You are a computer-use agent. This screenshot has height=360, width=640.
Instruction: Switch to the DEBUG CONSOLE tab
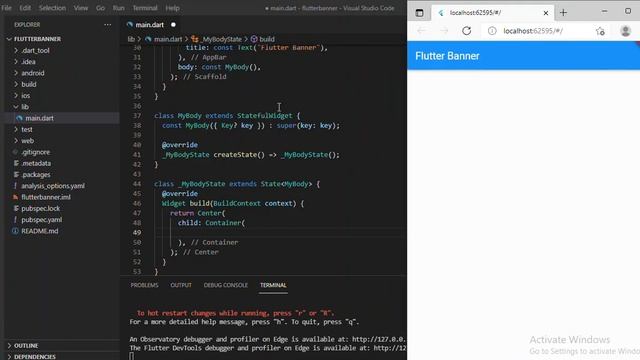pos(226,285)
